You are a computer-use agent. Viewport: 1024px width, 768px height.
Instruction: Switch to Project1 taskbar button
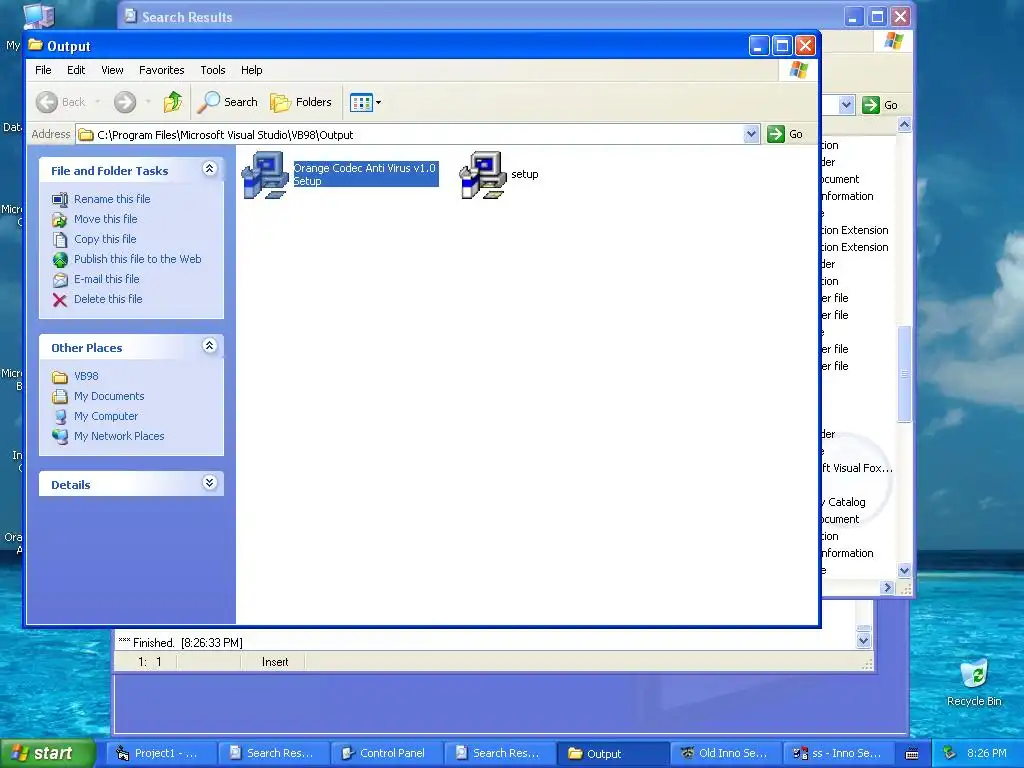coord(160,753)
